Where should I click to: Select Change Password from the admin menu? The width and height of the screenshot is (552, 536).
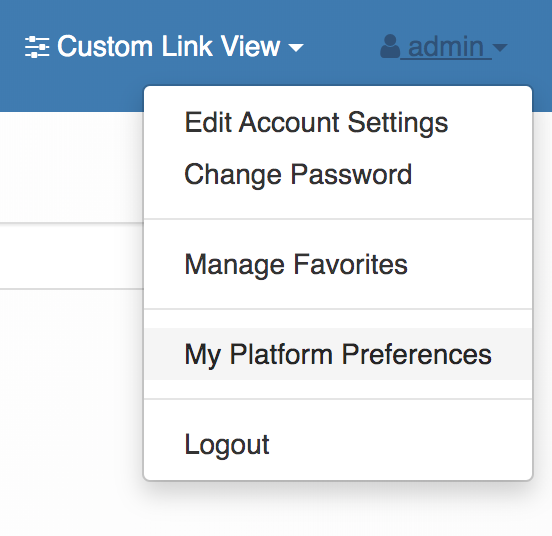[x=338, y=175]
